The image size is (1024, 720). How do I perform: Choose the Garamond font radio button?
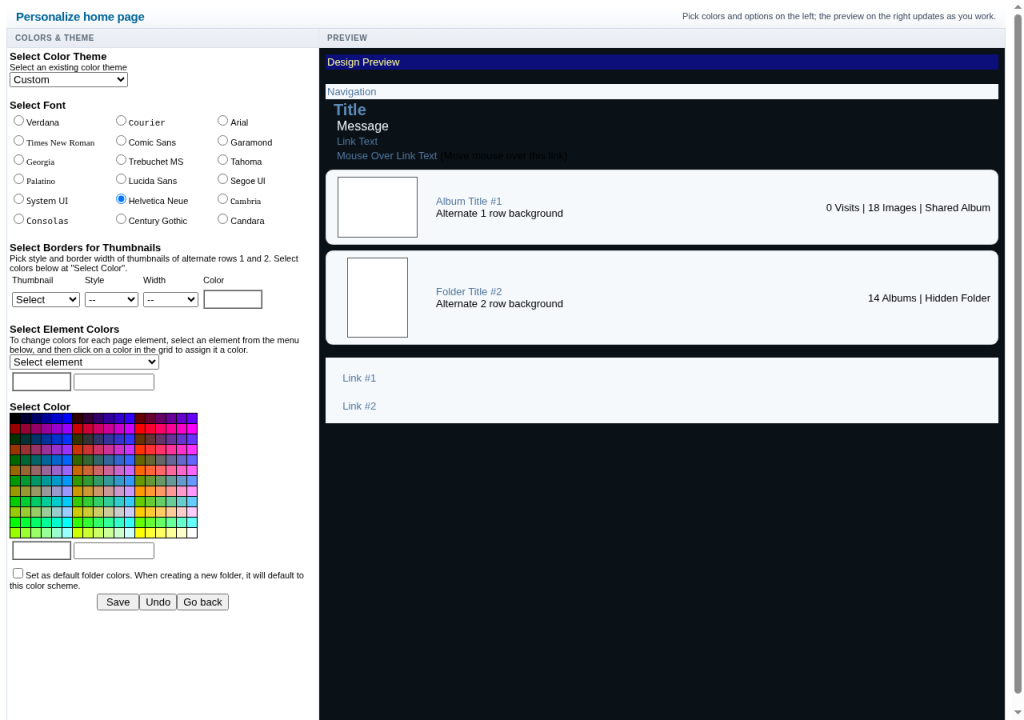(223, 140)
